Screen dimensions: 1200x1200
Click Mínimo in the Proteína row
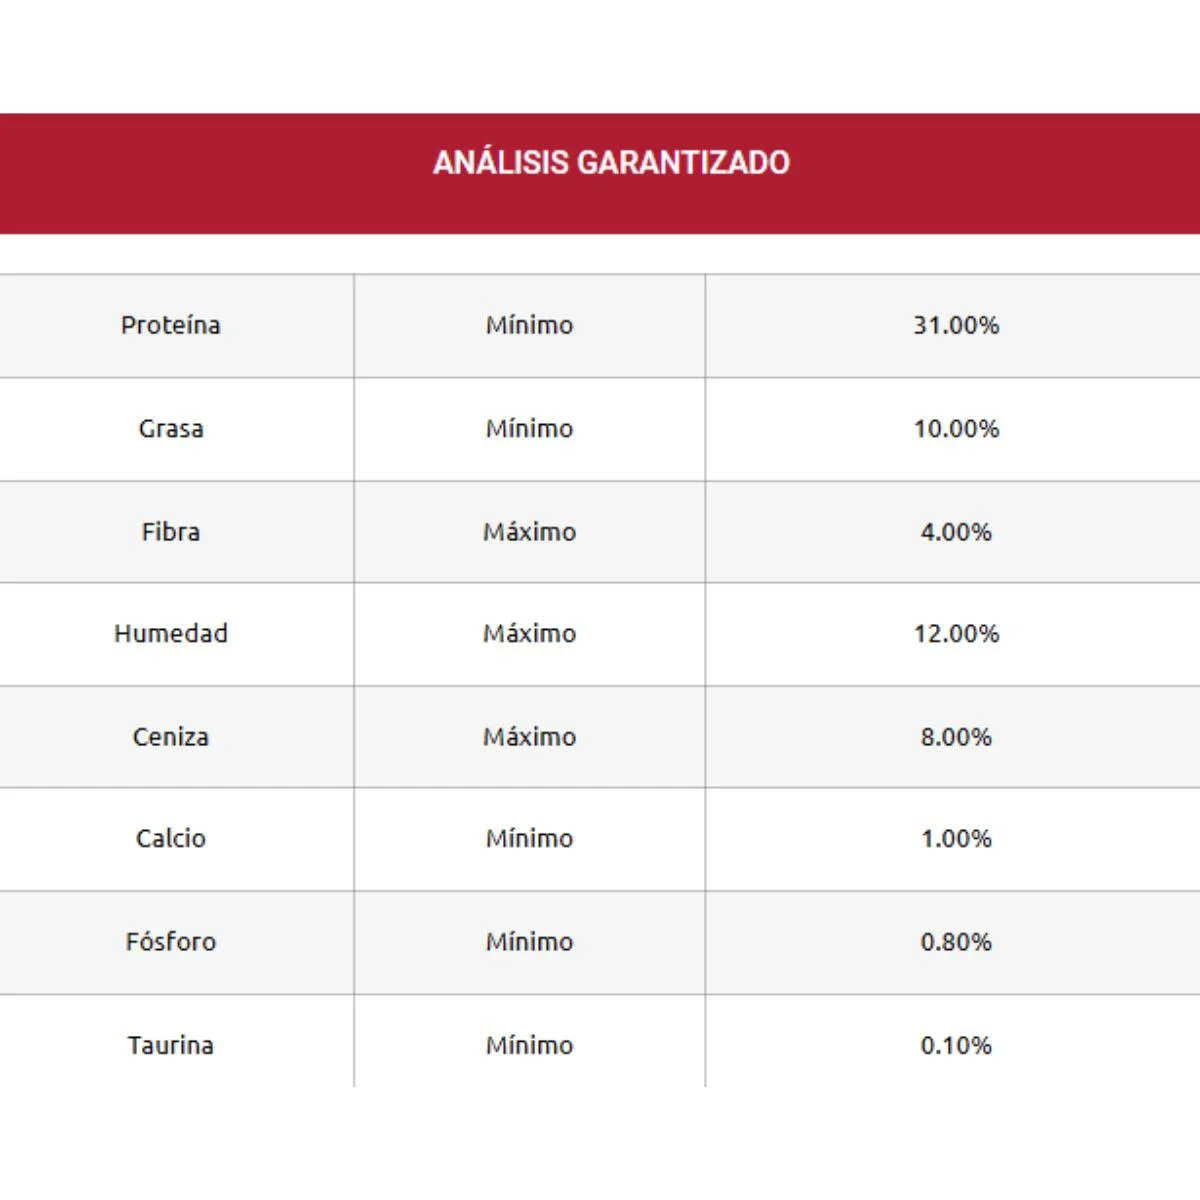coord(529,325)
